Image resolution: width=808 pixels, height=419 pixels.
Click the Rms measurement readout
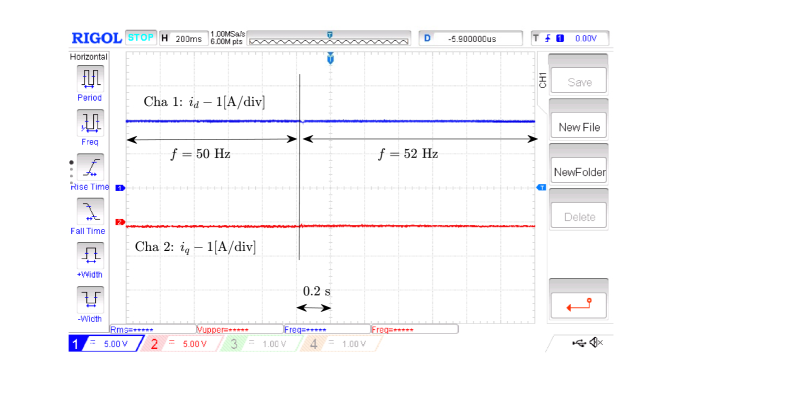tap(153, 329)
